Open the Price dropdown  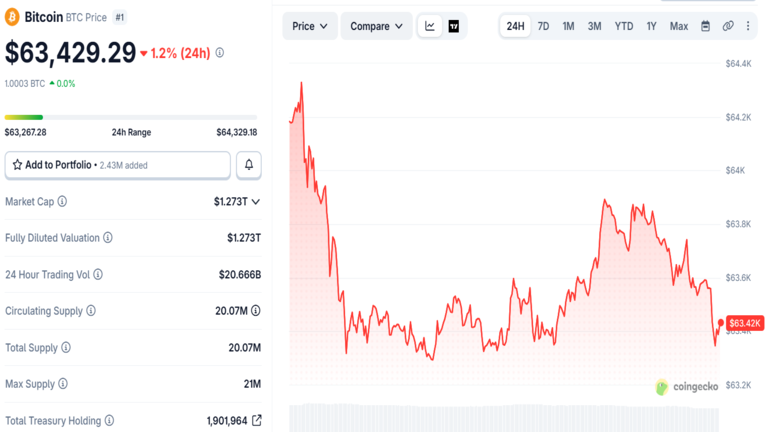tap(310, 26)
